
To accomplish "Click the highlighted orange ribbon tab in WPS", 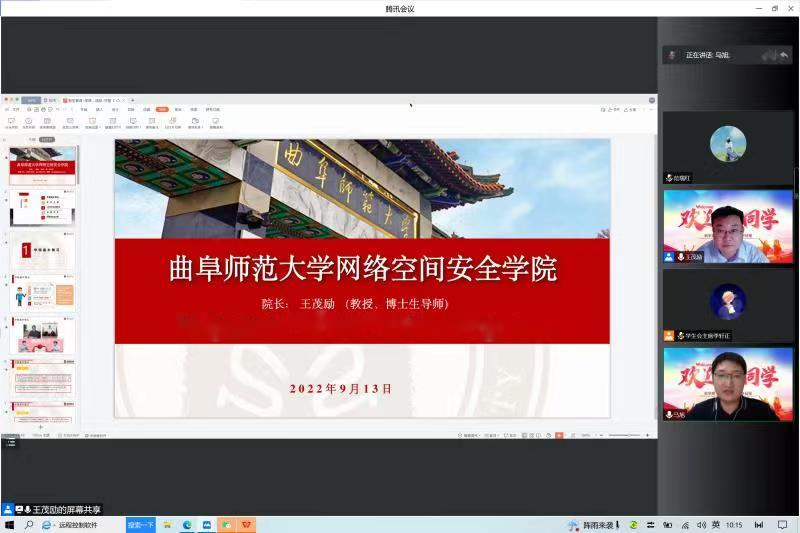I will click(x=162, y=109).
